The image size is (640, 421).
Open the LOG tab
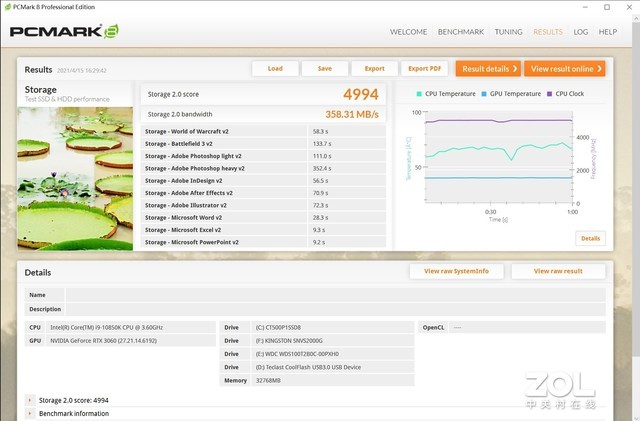tap(580, 32)
